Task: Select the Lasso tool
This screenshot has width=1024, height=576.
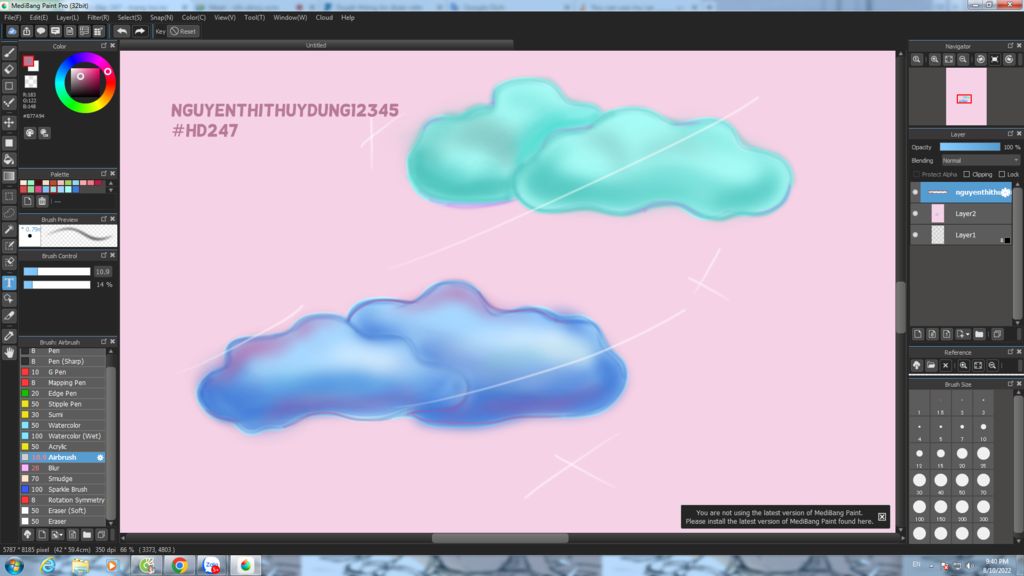Action: point(9,213)
